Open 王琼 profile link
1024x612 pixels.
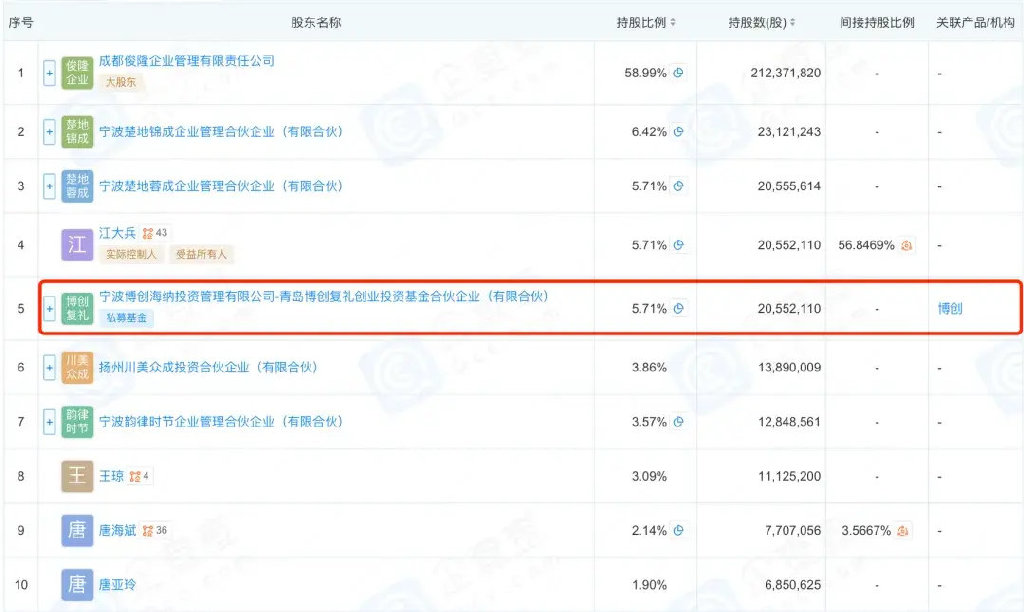(x=111, y=476)
